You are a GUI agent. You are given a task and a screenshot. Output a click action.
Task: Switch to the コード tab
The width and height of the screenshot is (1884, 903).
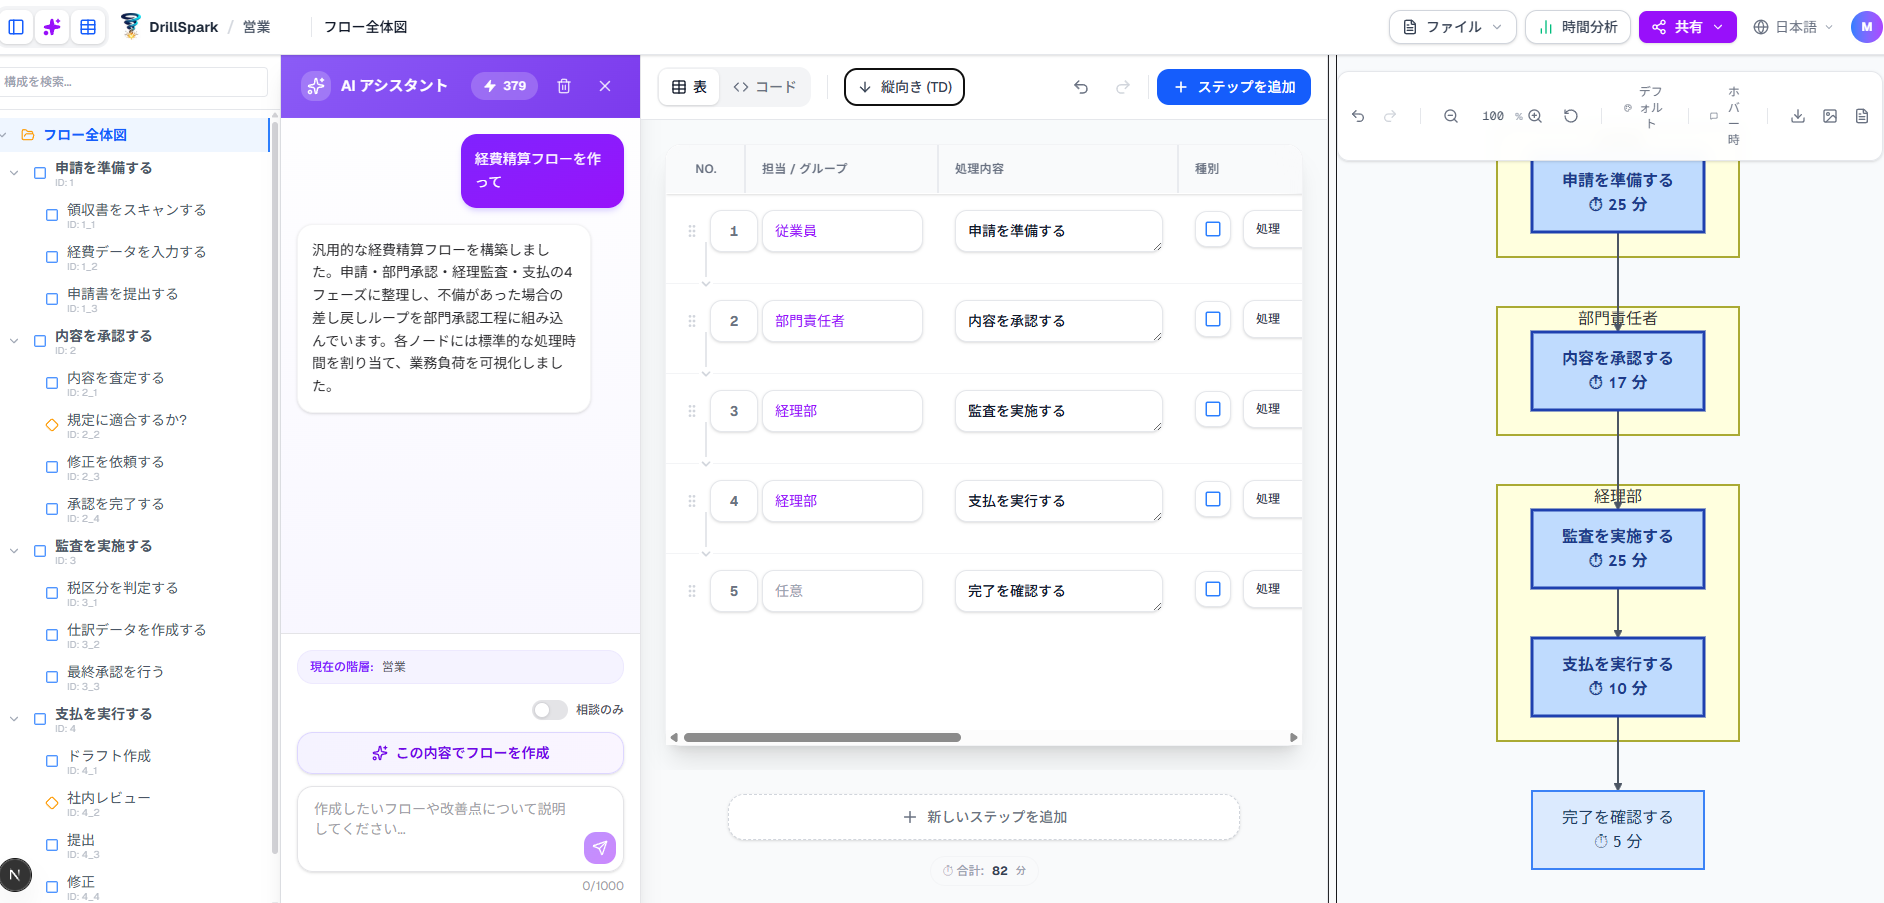click(x=765, y=87)
